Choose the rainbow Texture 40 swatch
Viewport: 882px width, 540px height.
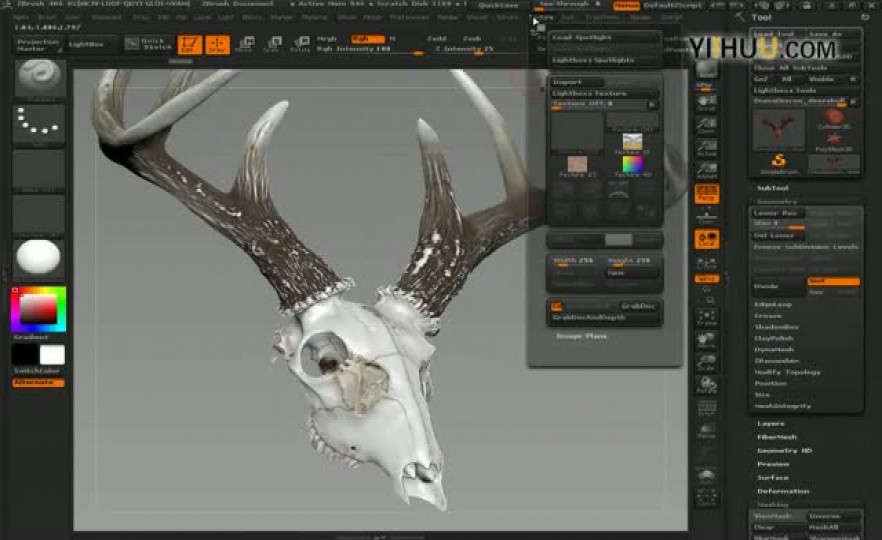coord(632,166)
